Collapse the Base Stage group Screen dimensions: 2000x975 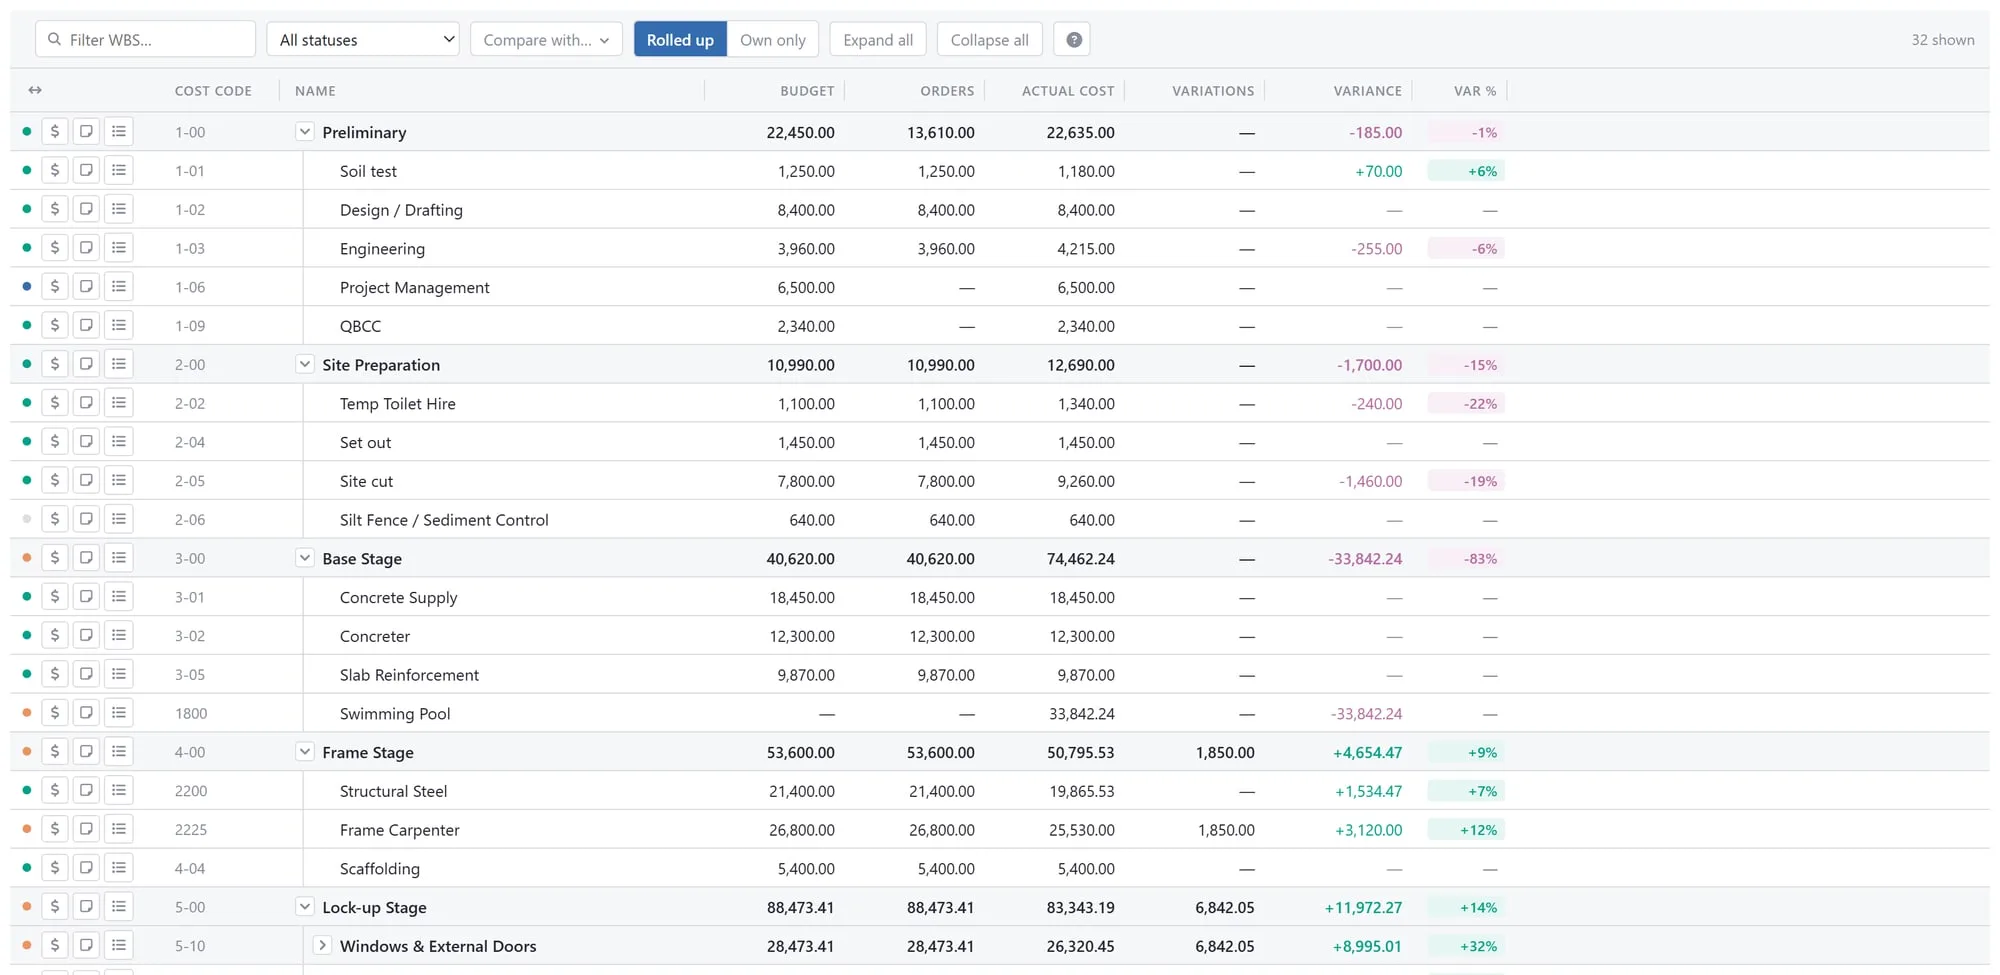coord(305,558)
